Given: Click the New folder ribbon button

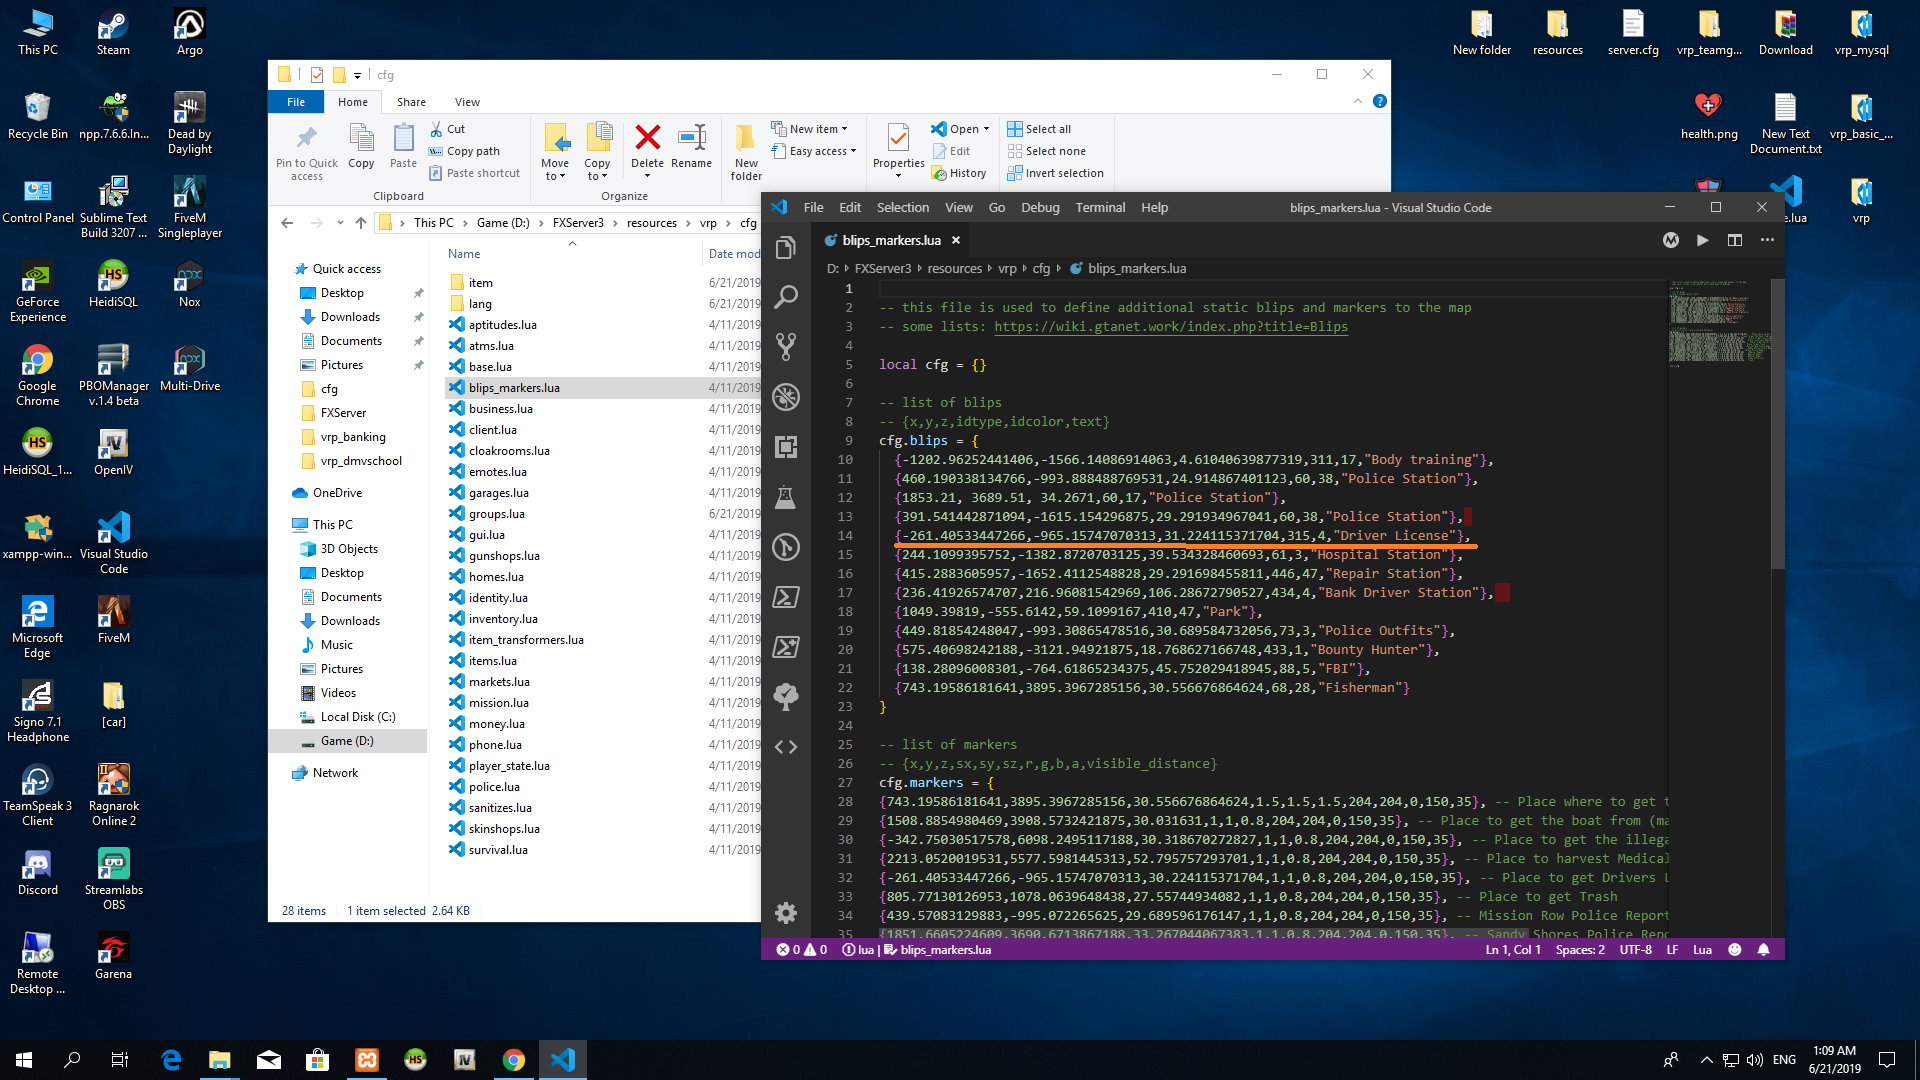Looking at the screenshot, I should 746,152.
